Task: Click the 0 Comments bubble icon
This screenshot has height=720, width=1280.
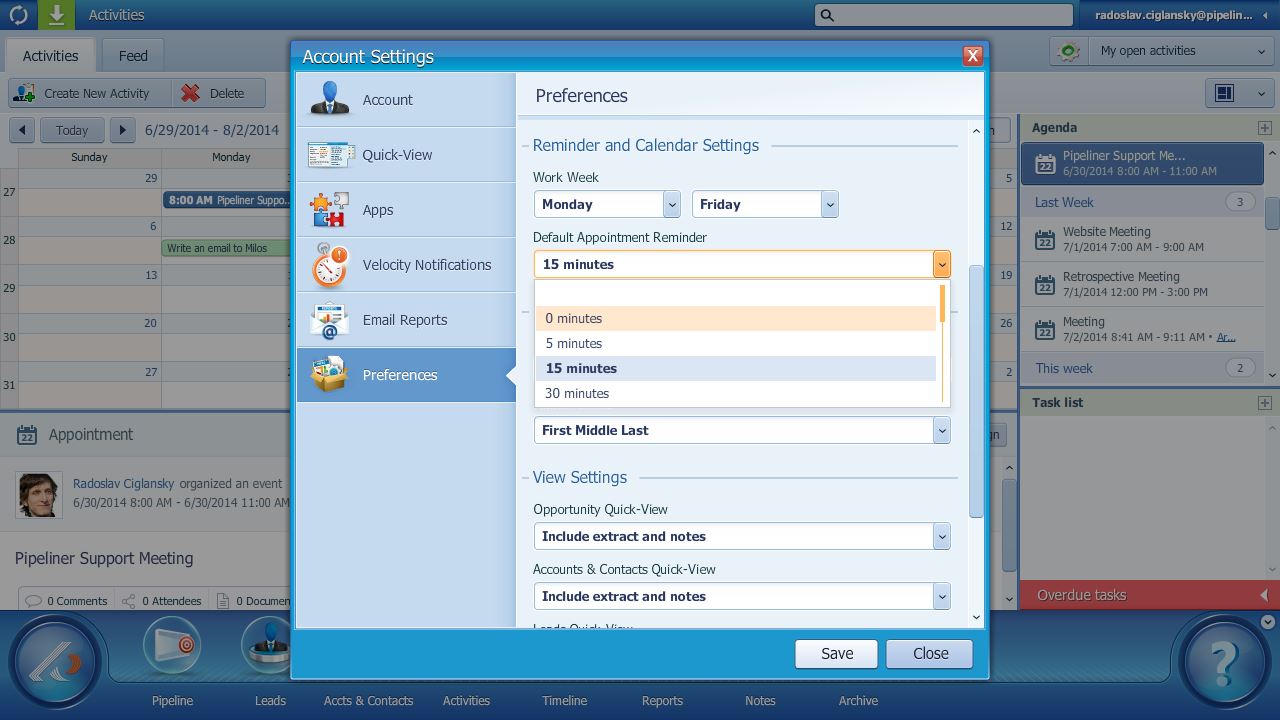Action: (x=34, y=601)
